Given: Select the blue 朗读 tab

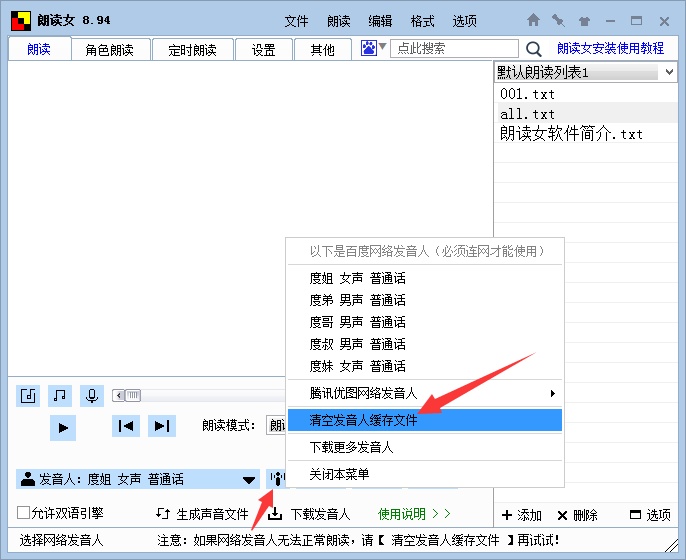Looking at the screenshot, I should (39, 49).
